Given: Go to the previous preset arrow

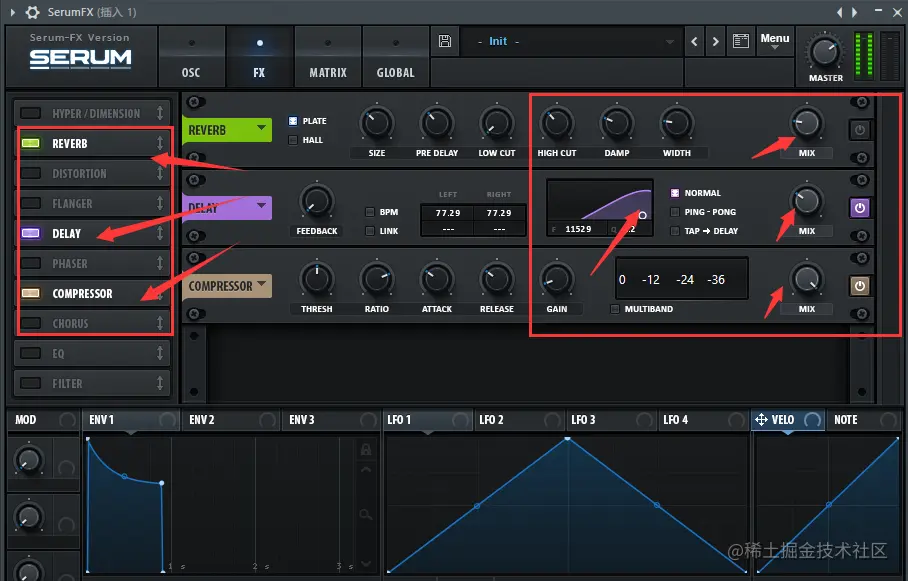Looking at the screenshot, I should coord(694,42).
